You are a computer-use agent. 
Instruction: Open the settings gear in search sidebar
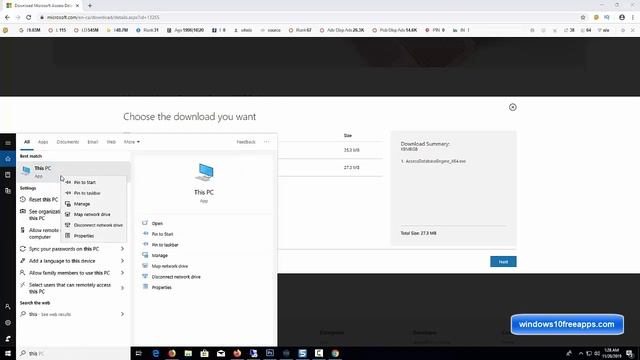coord(8,322)
